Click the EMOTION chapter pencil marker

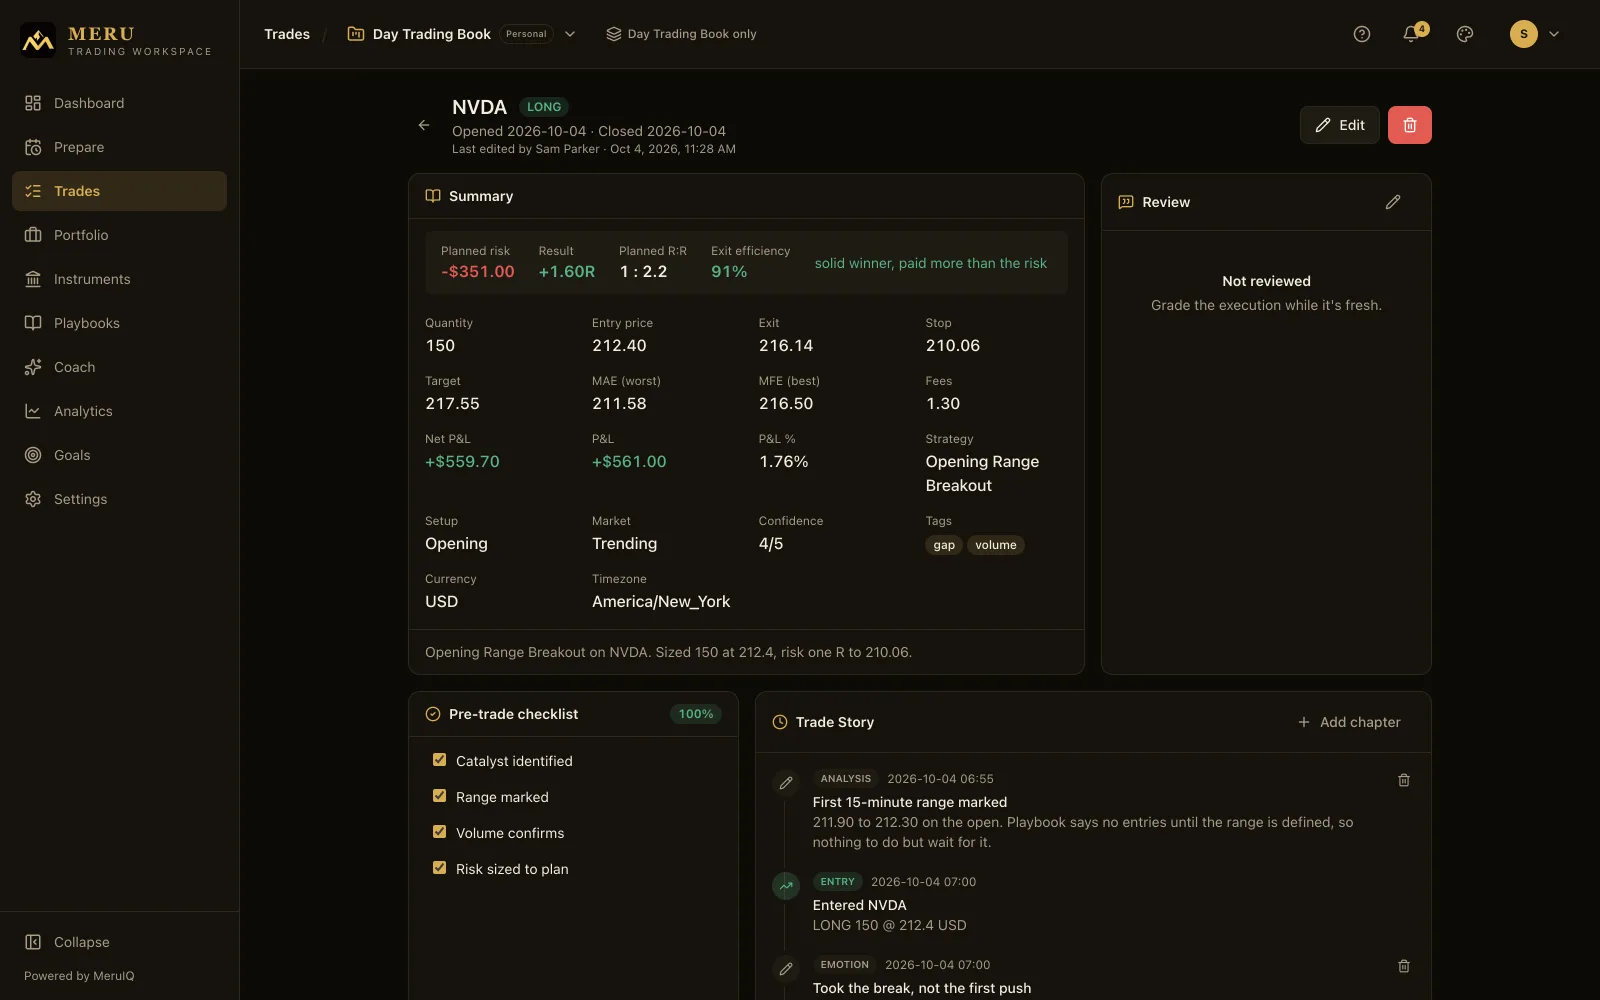pyautogui.click(x=786, y=969)
